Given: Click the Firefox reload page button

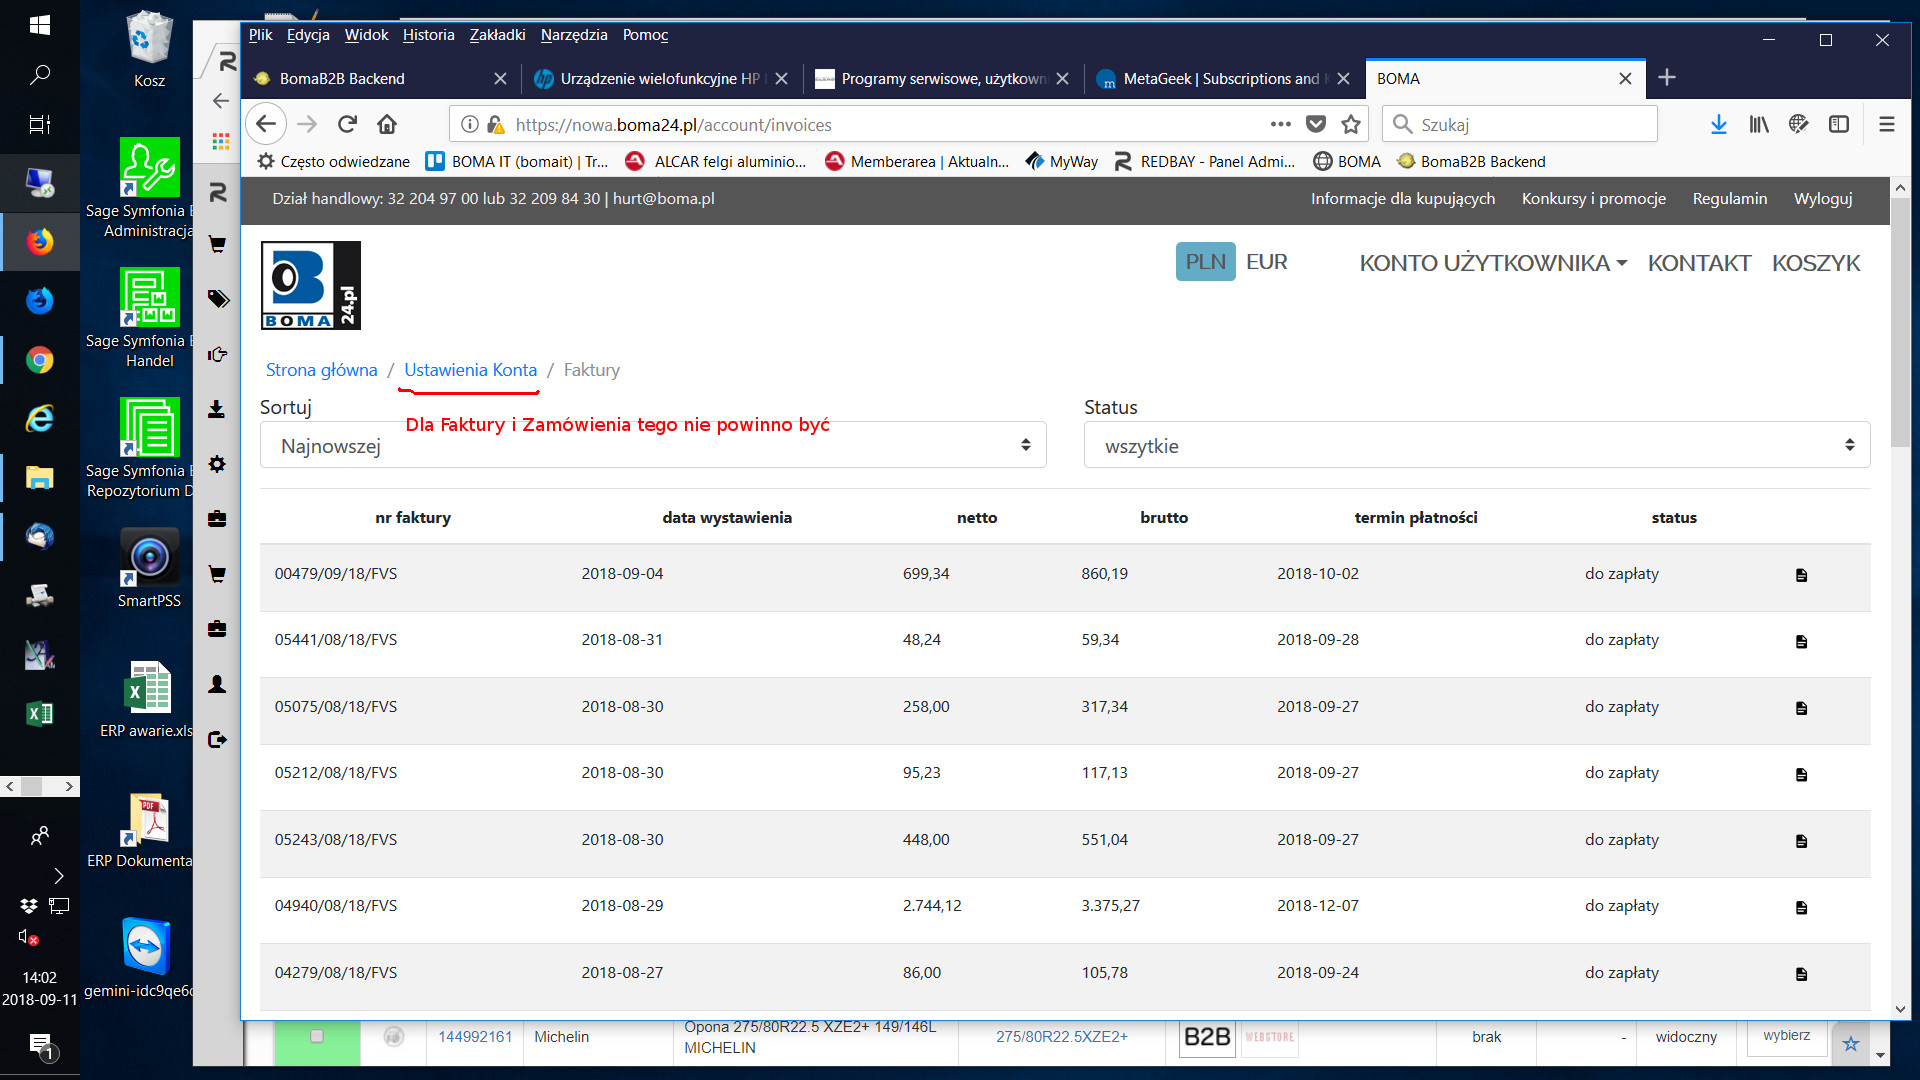Looking at the screenshot, I should point(347,124).
